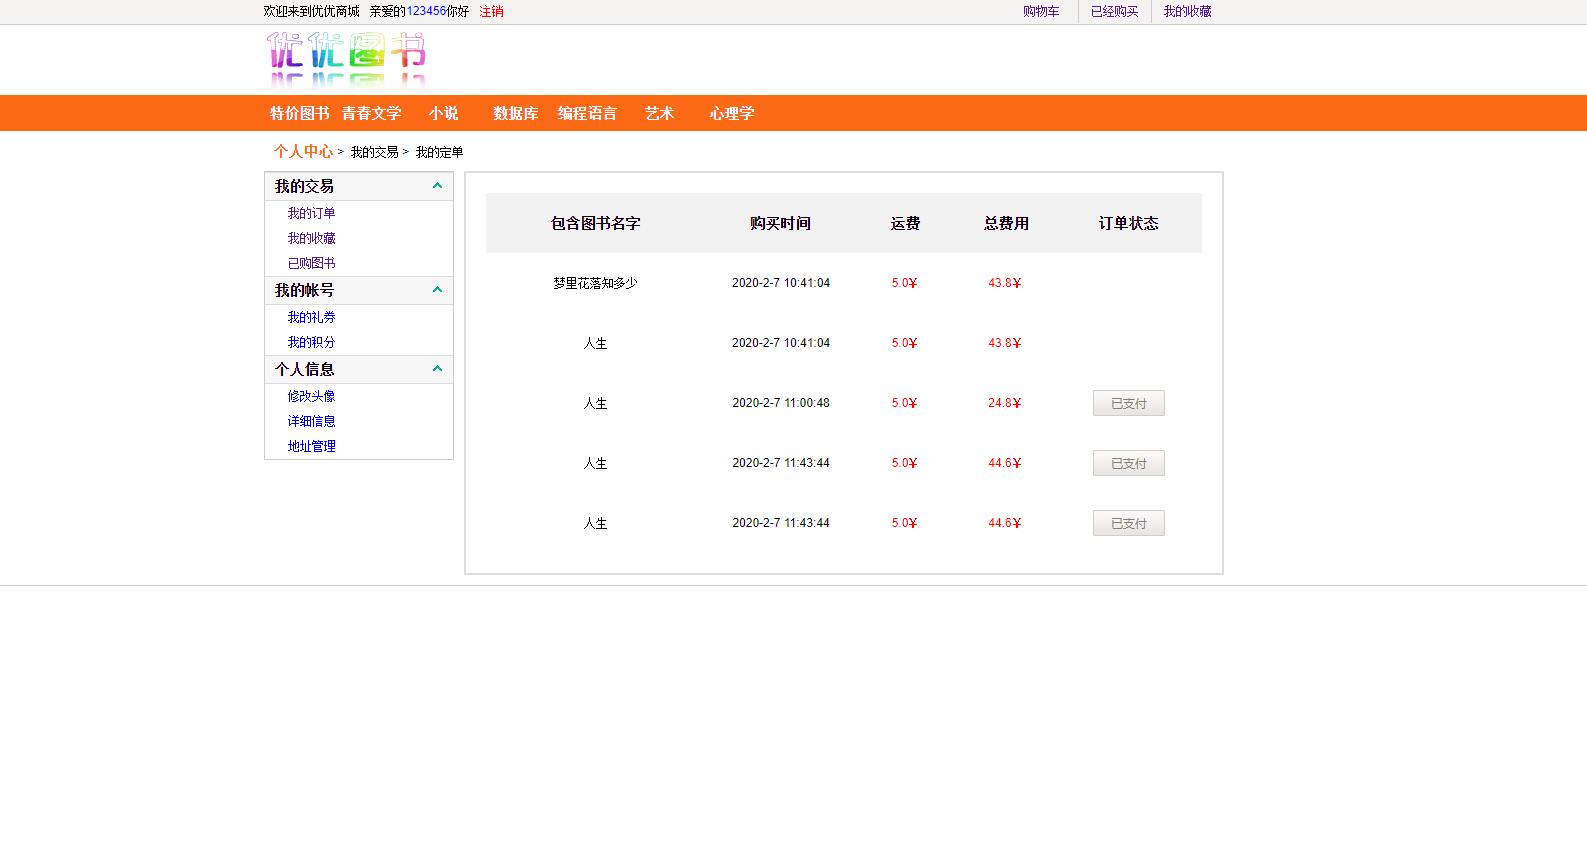Click the 注销 logout link
Viewport: 1587px width, 842px height.
(x=491, y=12)
